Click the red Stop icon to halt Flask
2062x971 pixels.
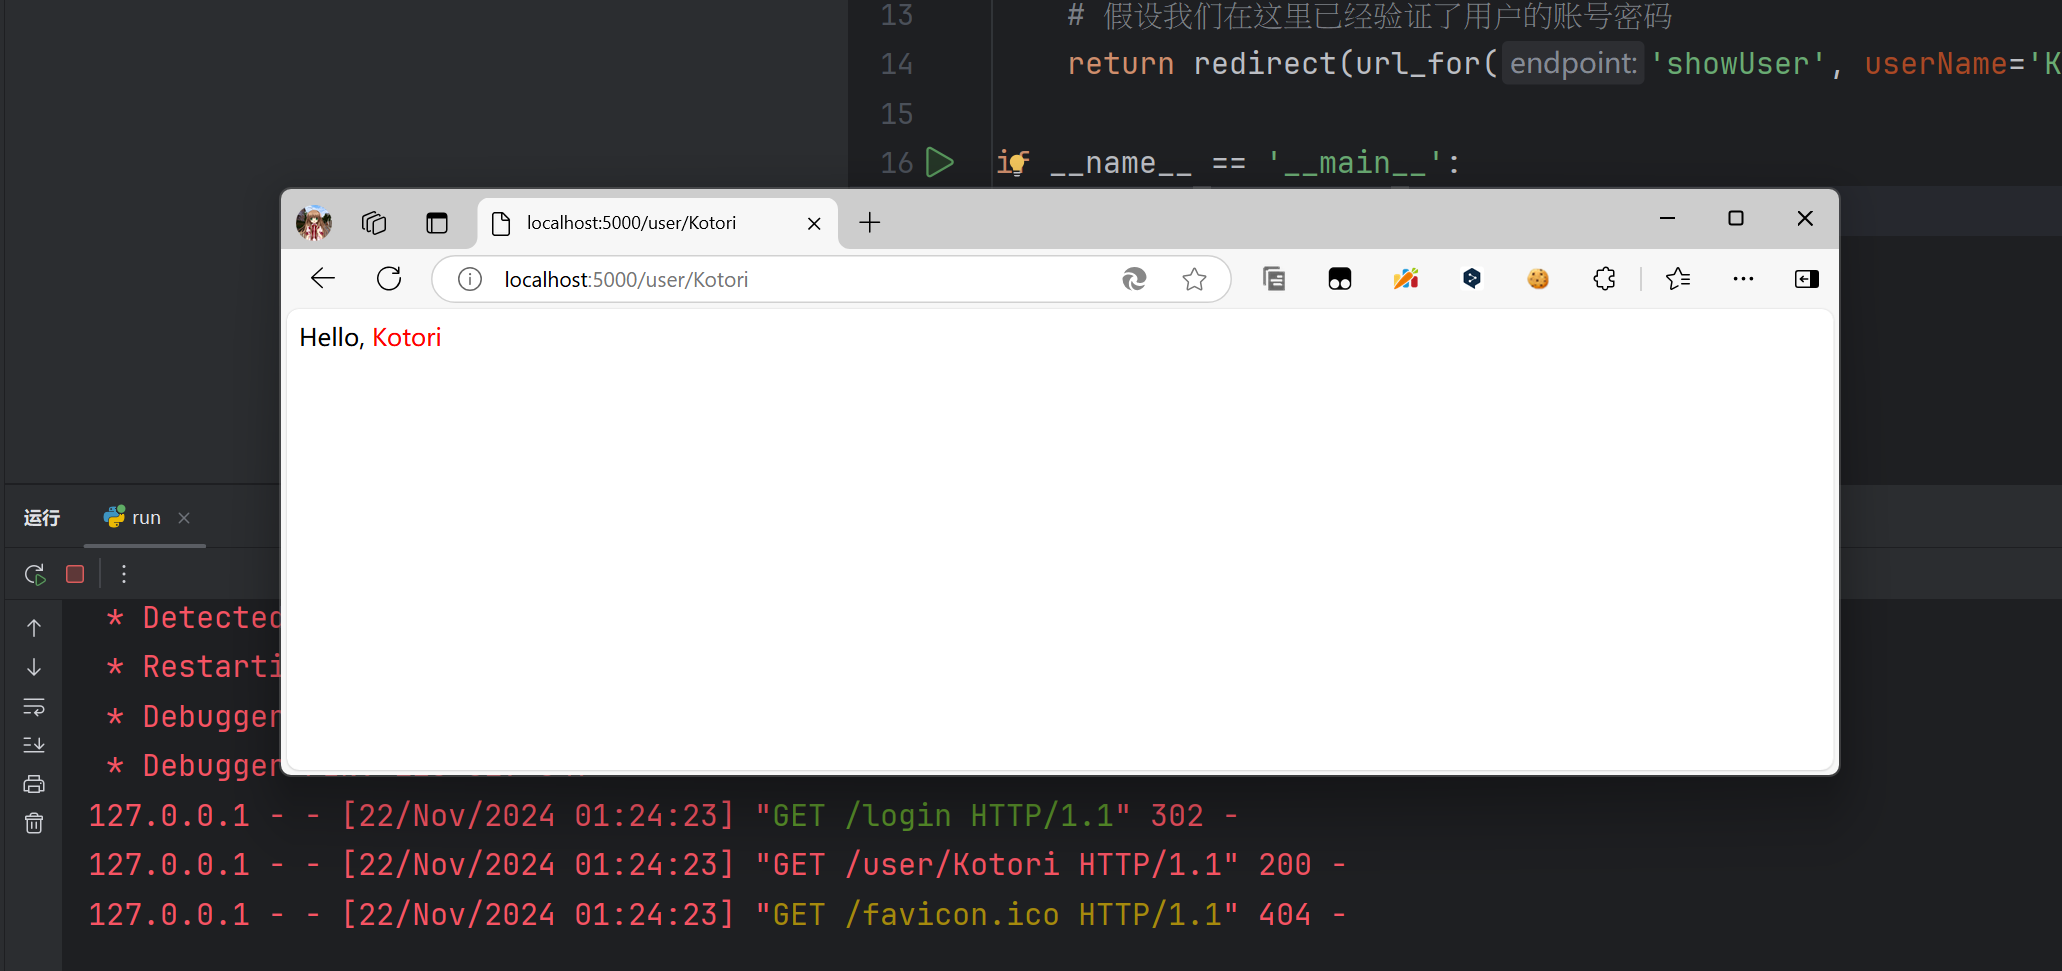74,573
